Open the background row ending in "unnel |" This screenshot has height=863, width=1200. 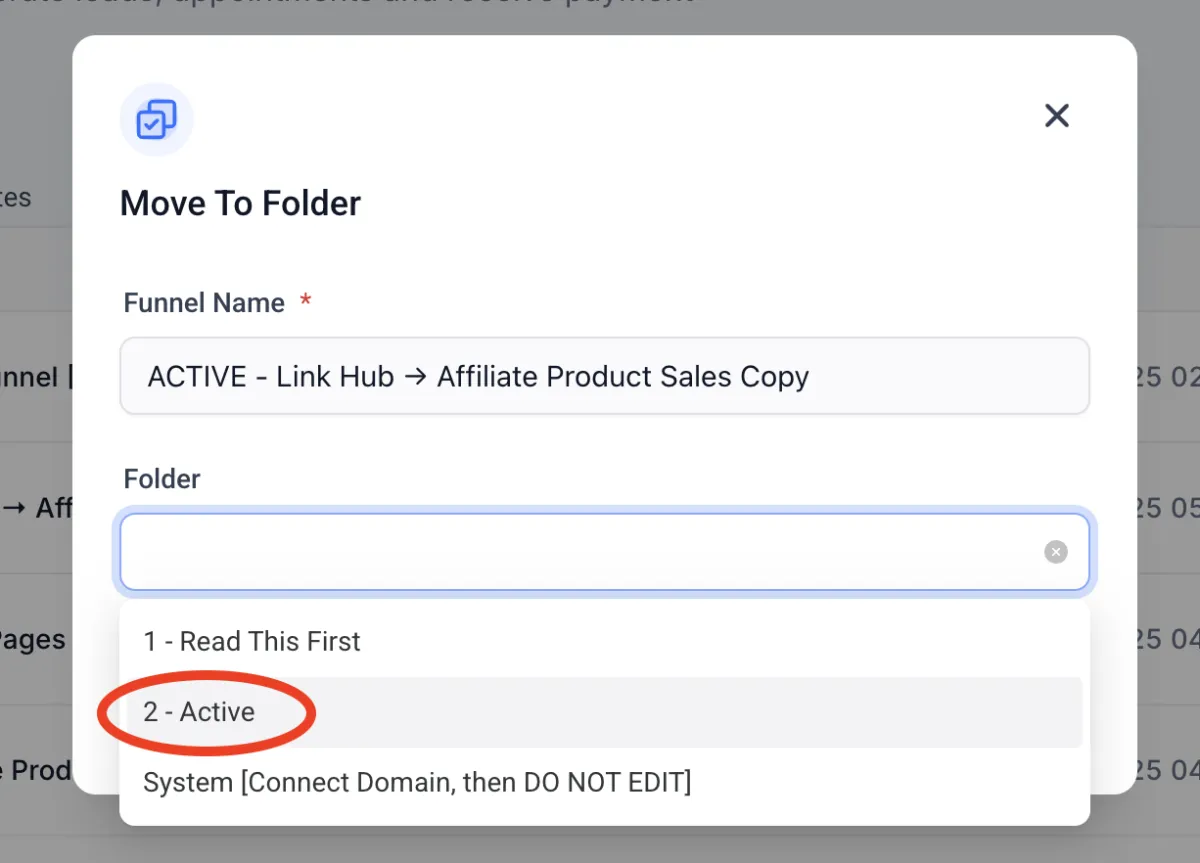(30, 377)
